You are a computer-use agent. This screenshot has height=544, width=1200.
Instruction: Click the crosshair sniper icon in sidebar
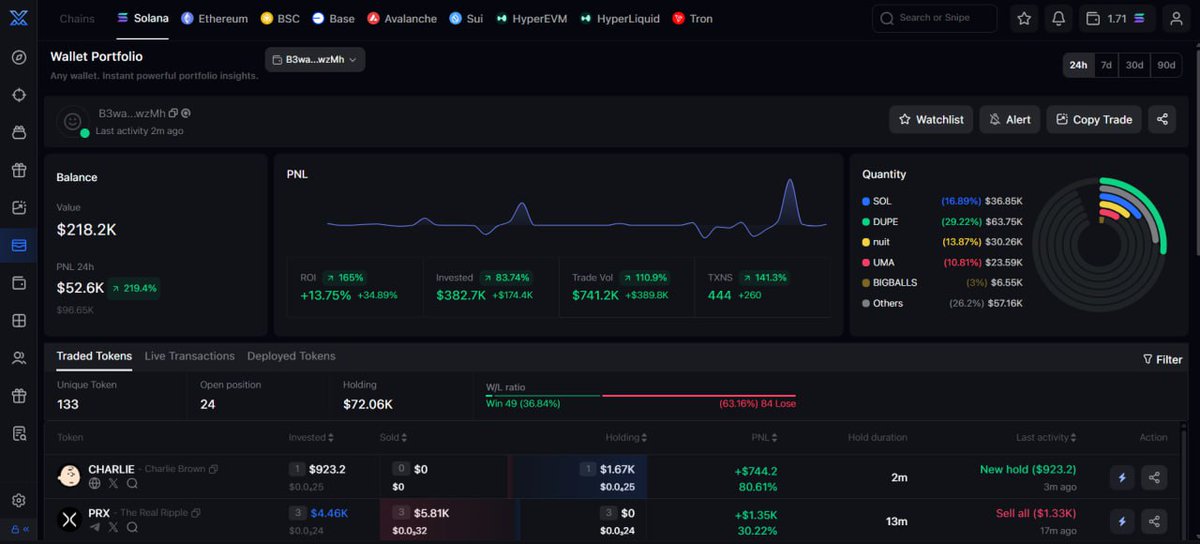click(19, 95)
